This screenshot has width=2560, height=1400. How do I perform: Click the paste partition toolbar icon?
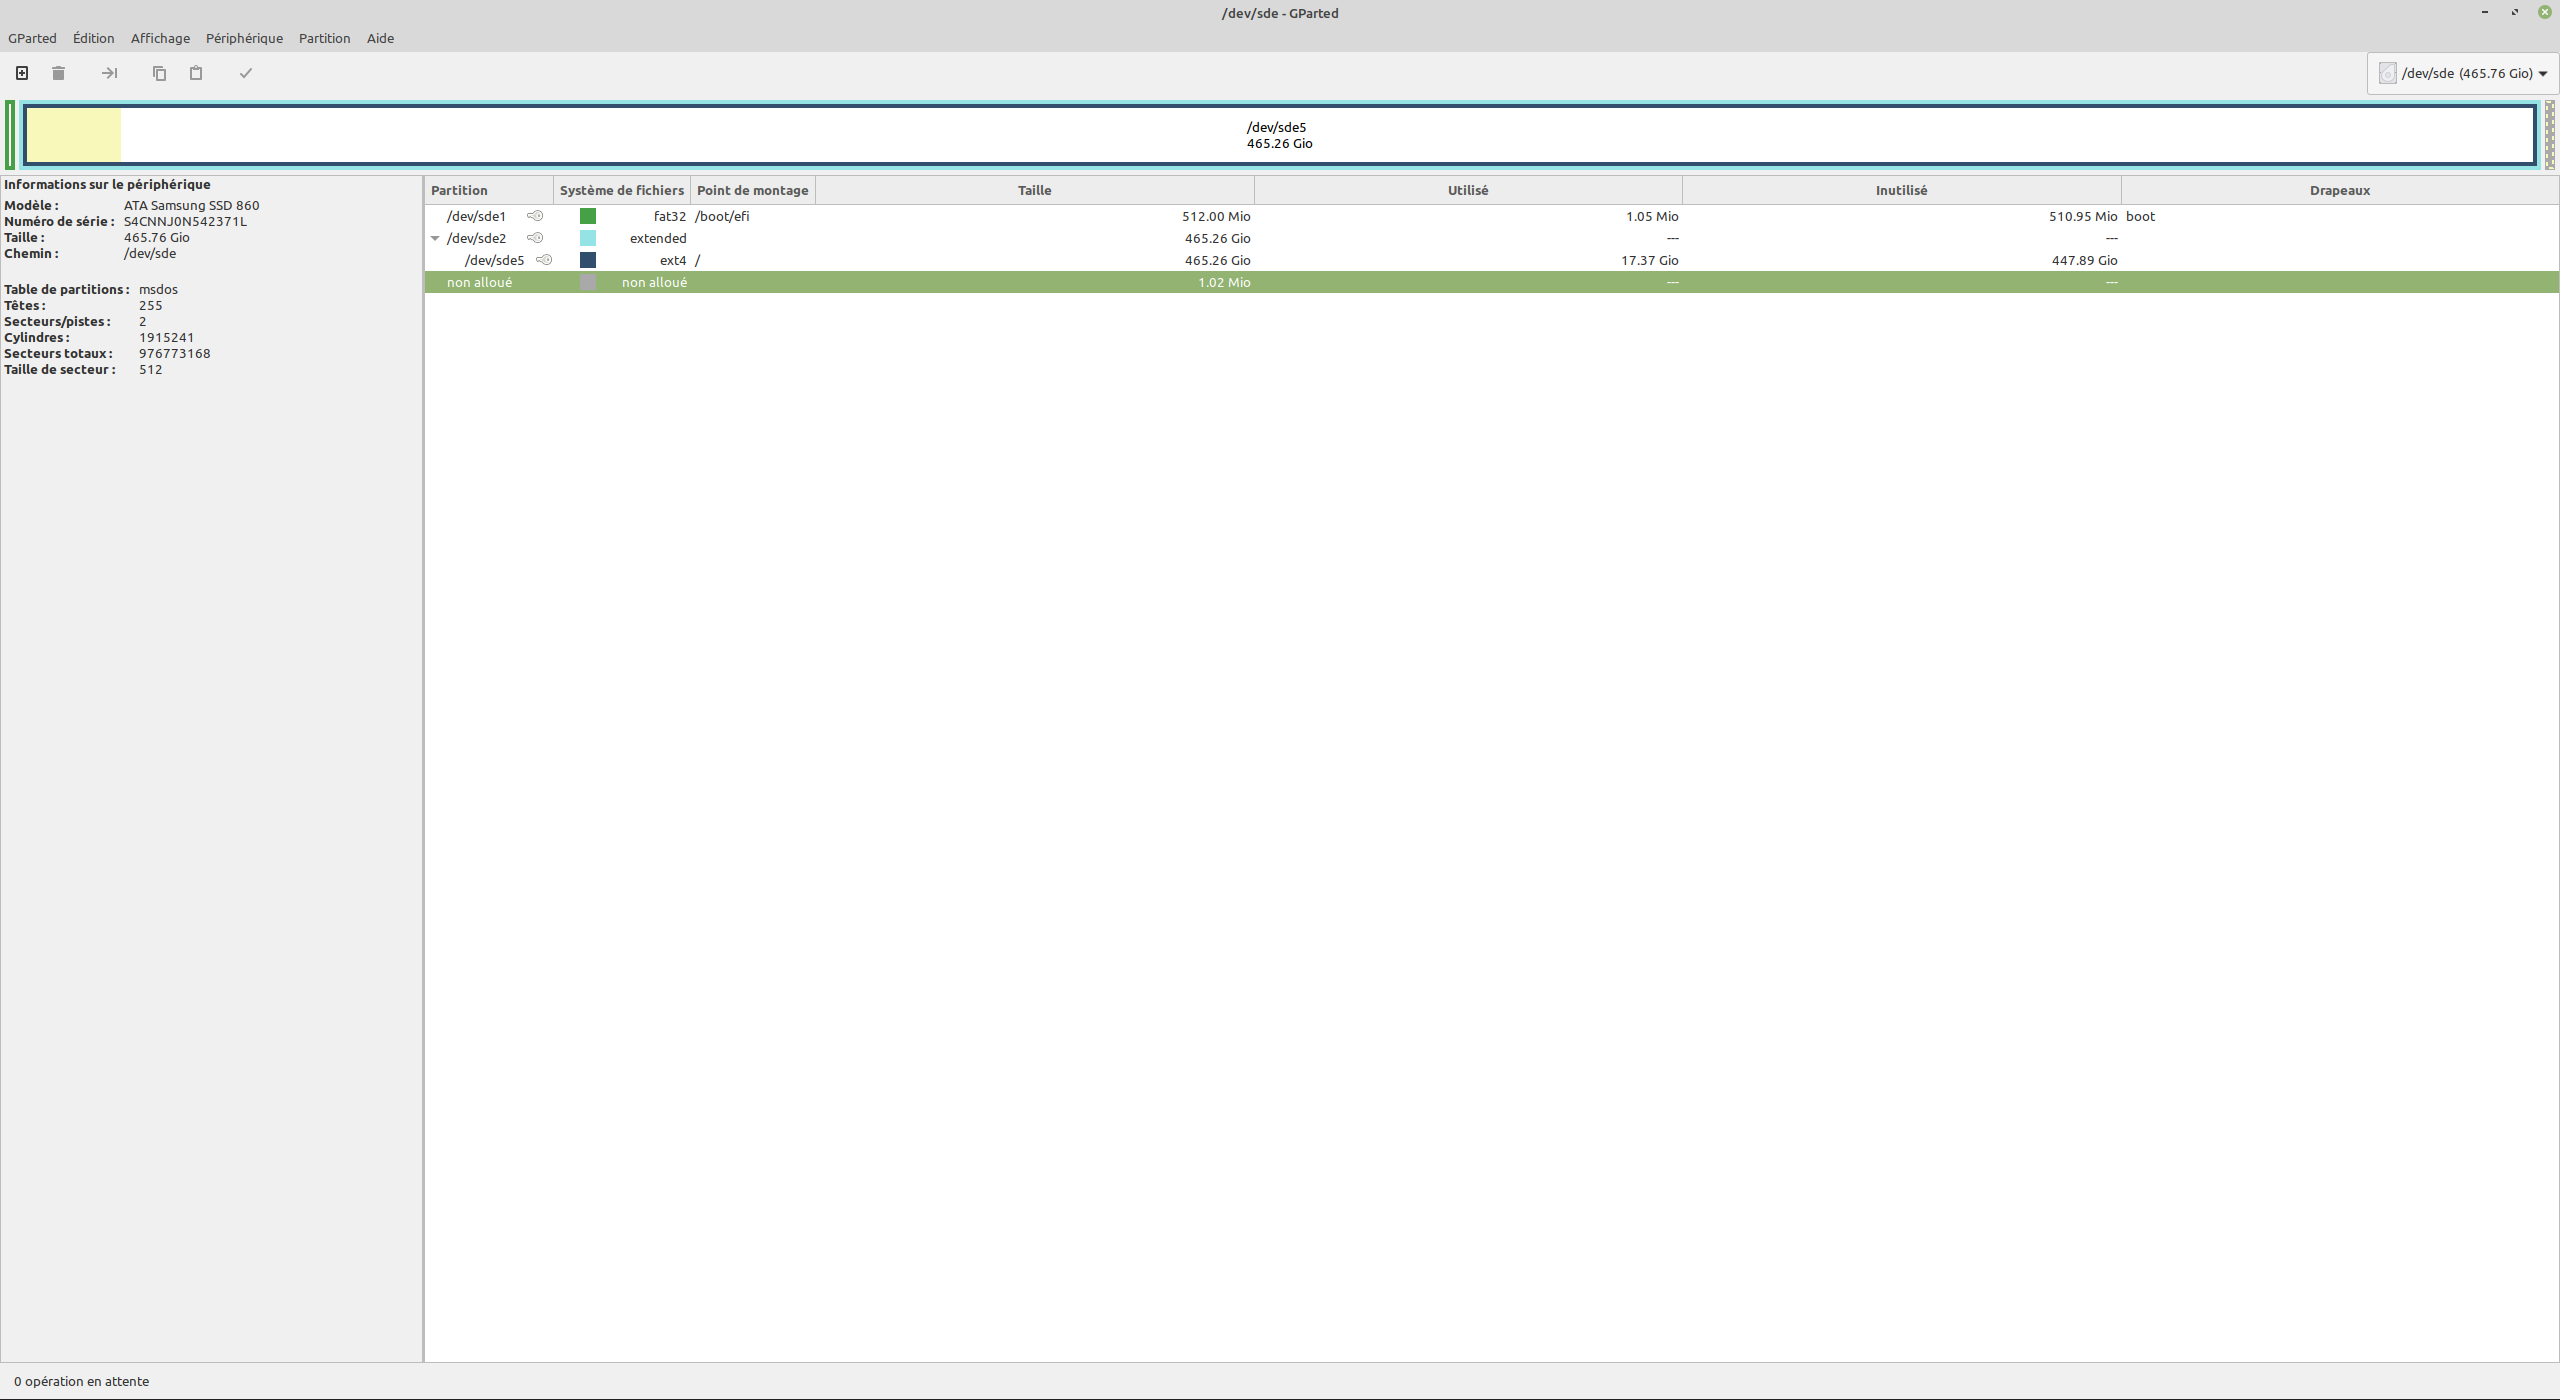click(196, 73)
